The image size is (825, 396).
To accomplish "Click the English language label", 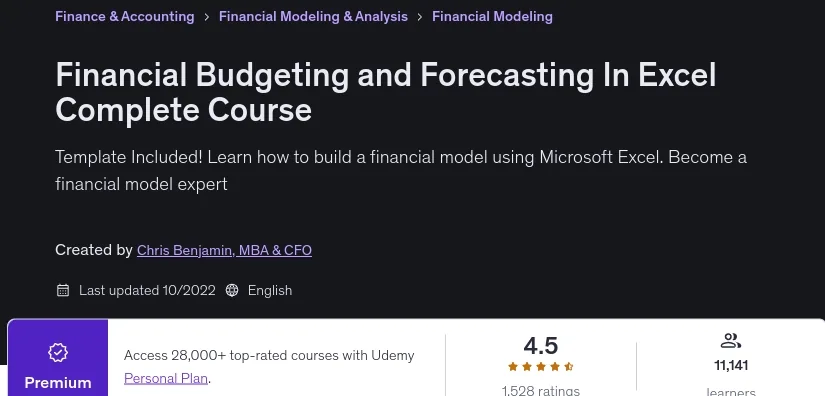I will (x=270, y=290).
